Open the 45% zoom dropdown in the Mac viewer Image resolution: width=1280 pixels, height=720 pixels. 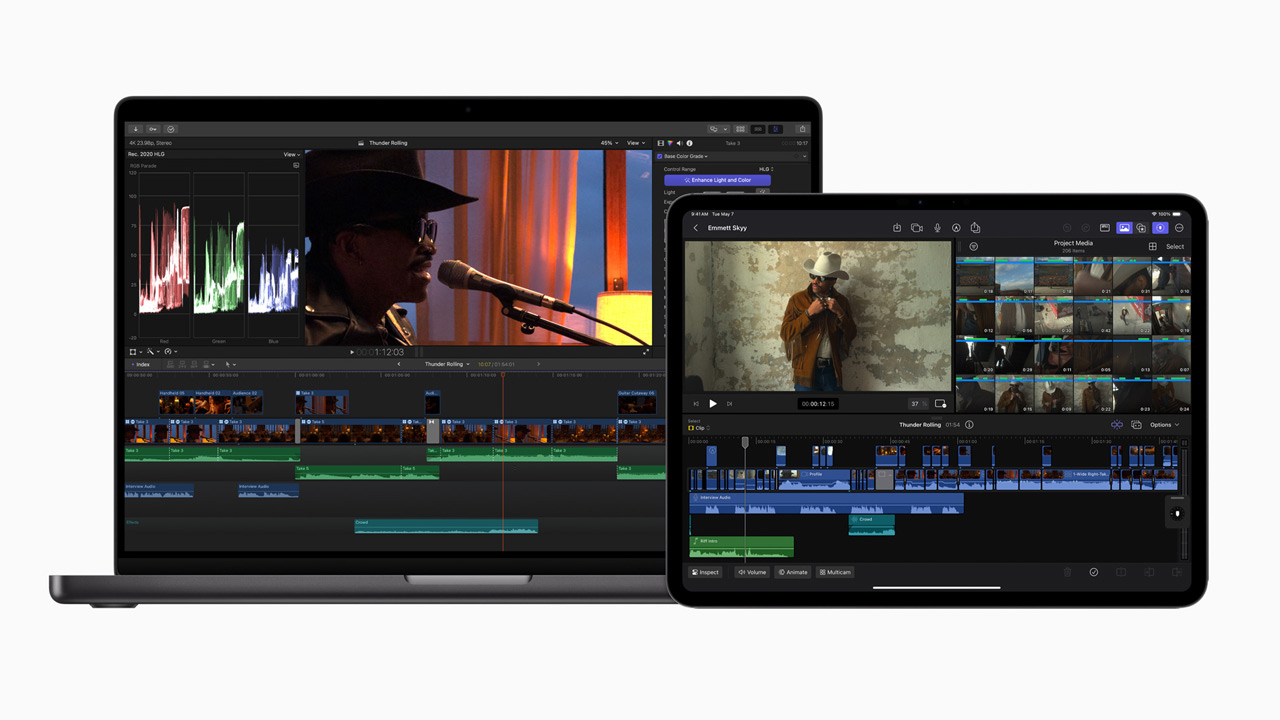coord(607,143)
